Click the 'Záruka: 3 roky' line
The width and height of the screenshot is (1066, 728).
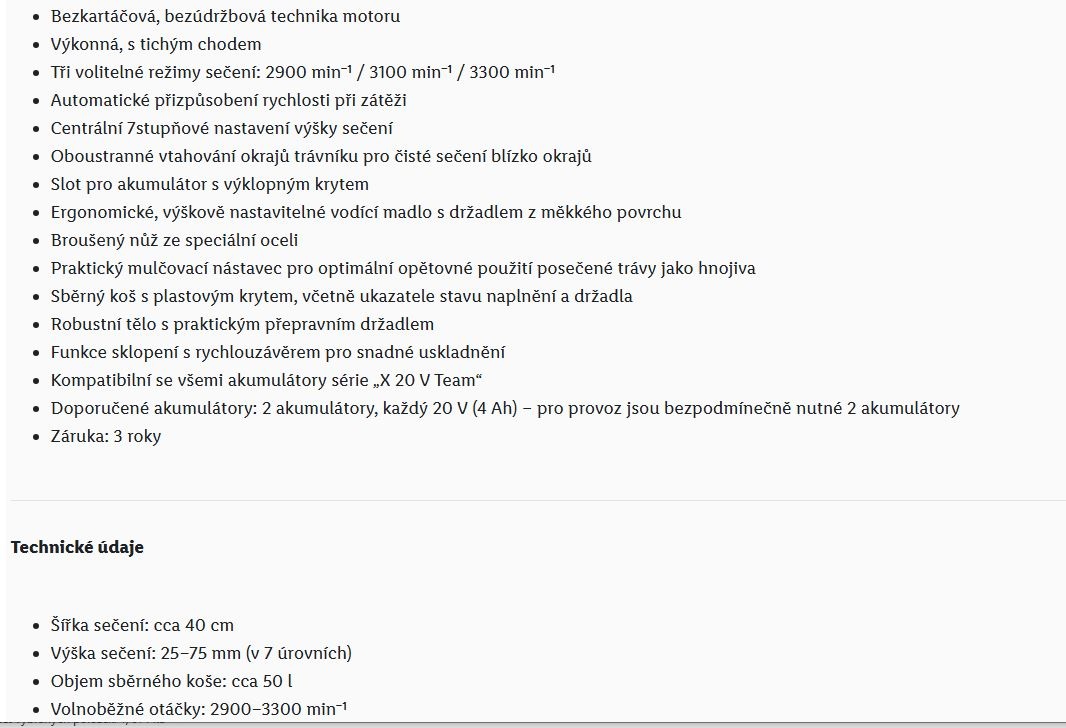[106, 436]
